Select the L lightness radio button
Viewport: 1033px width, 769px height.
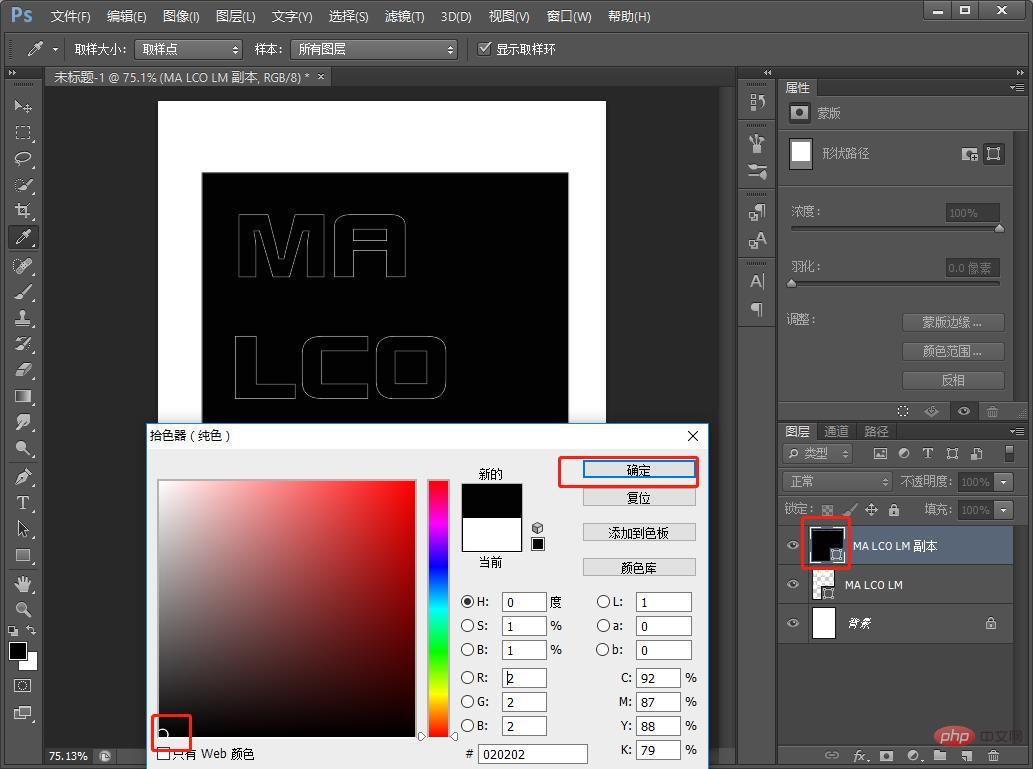click(x=603, y=601)
